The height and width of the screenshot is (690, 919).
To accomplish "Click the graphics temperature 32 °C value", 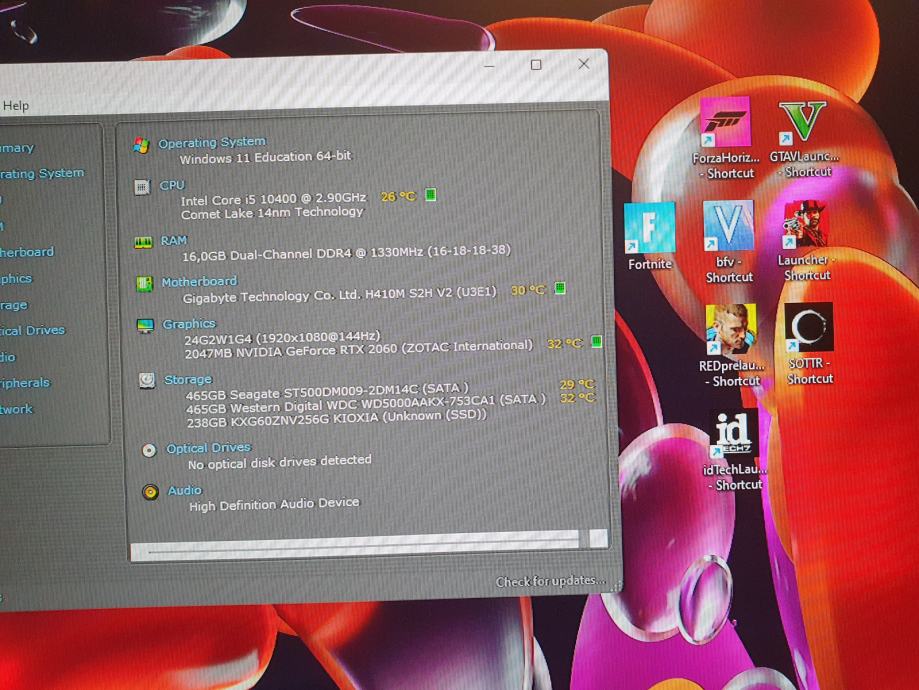I will click(x=564, y=343).
